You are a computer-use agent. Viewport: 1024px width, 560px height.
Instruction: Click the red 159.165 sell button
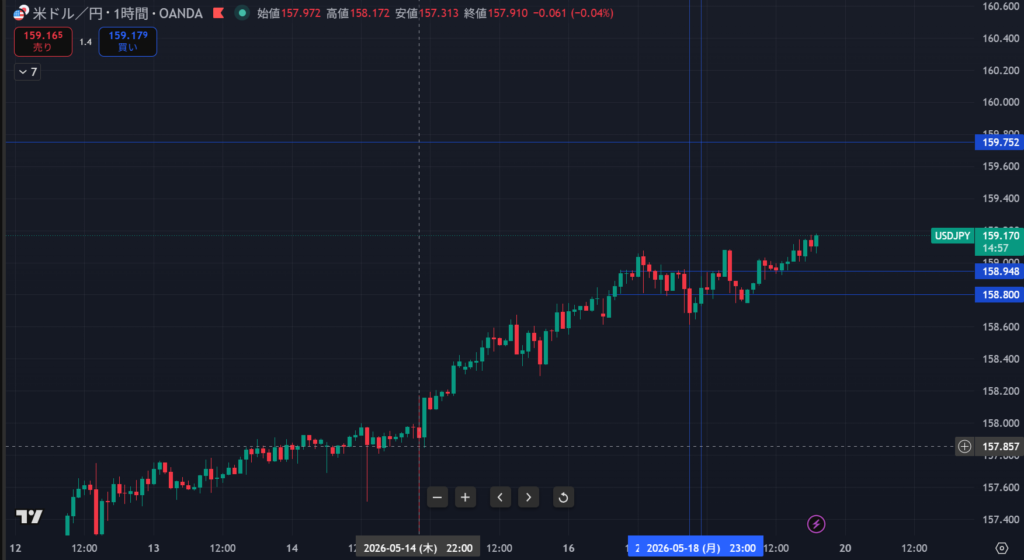click(43, 42)
